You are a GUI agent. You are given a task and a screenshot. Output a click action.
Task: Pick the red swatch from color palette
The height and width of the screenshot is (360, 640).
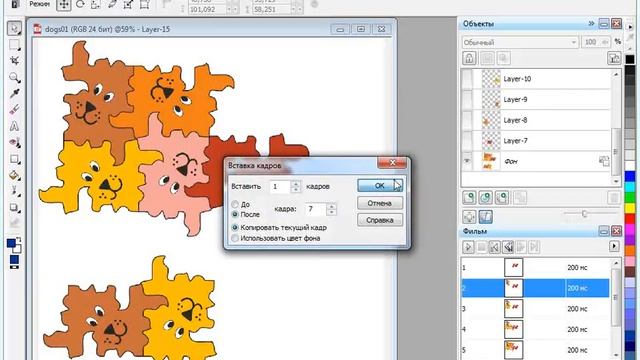[630, 218]
